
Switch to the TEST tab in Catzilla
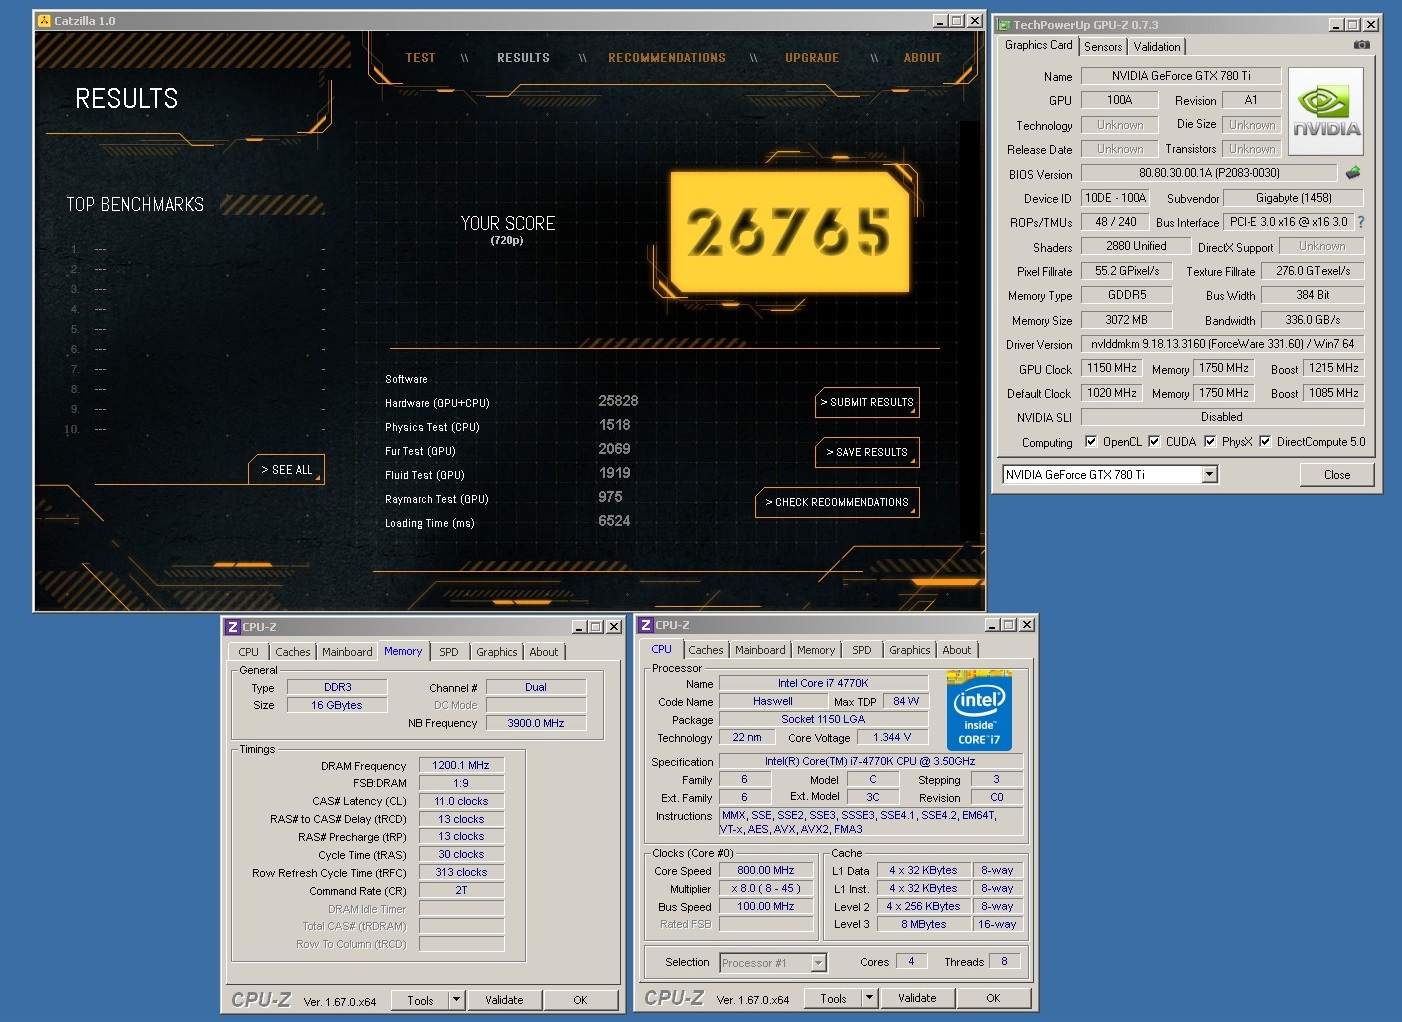(x=420, y=58)
